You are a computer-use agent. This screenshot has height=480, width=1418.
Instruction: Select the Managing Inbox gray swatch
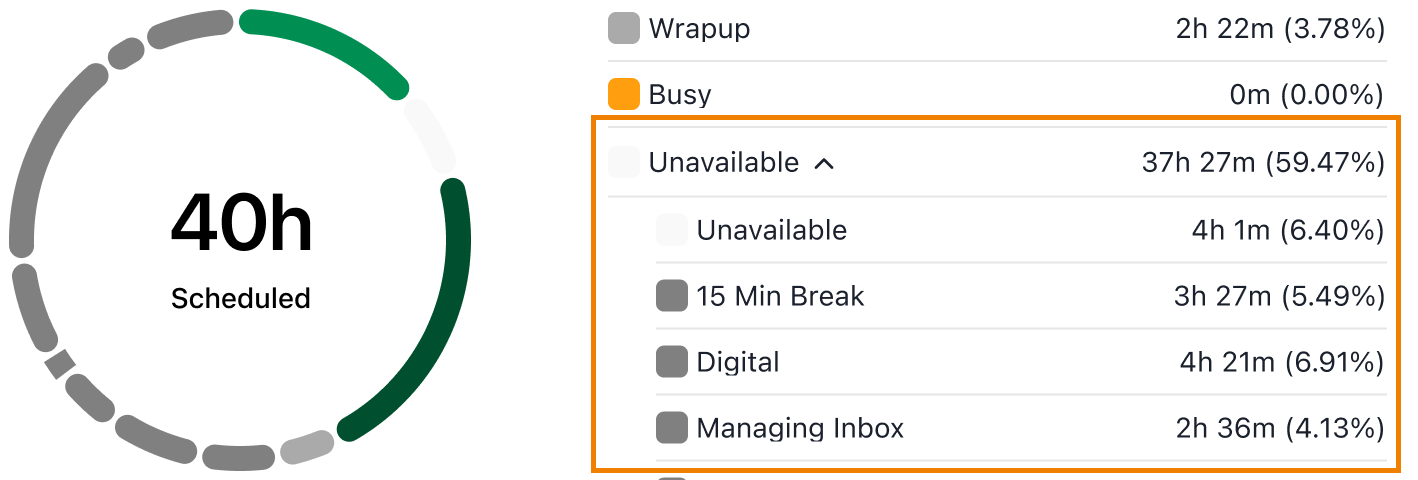(x=672, y=428)
